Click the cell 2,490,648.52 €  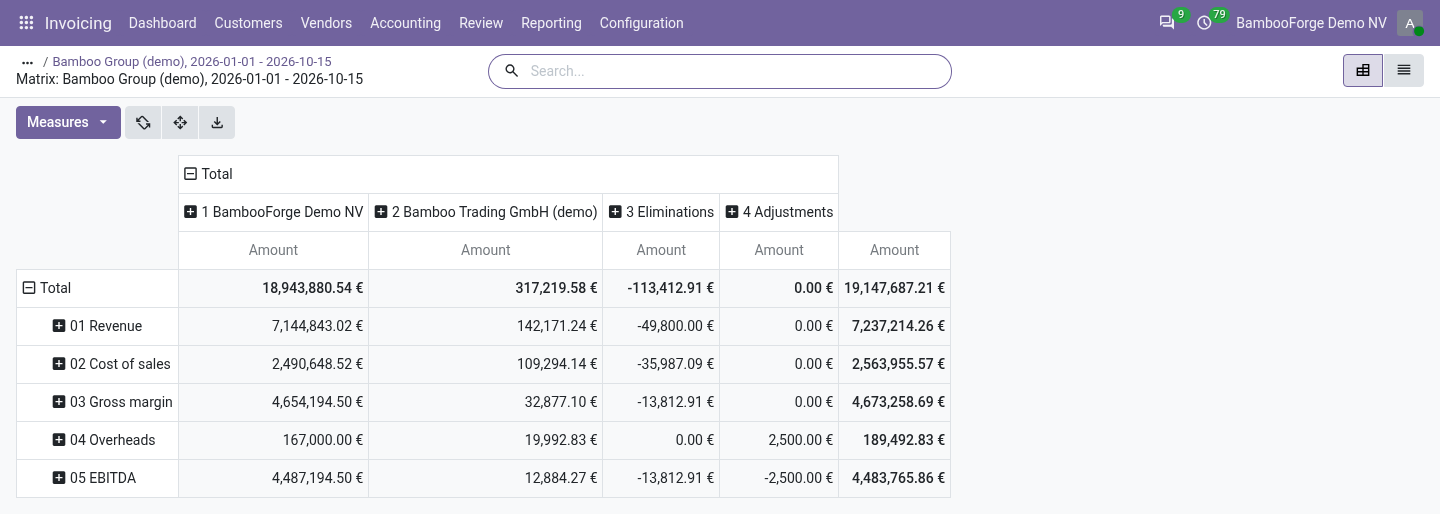click(x=273, y=364)
